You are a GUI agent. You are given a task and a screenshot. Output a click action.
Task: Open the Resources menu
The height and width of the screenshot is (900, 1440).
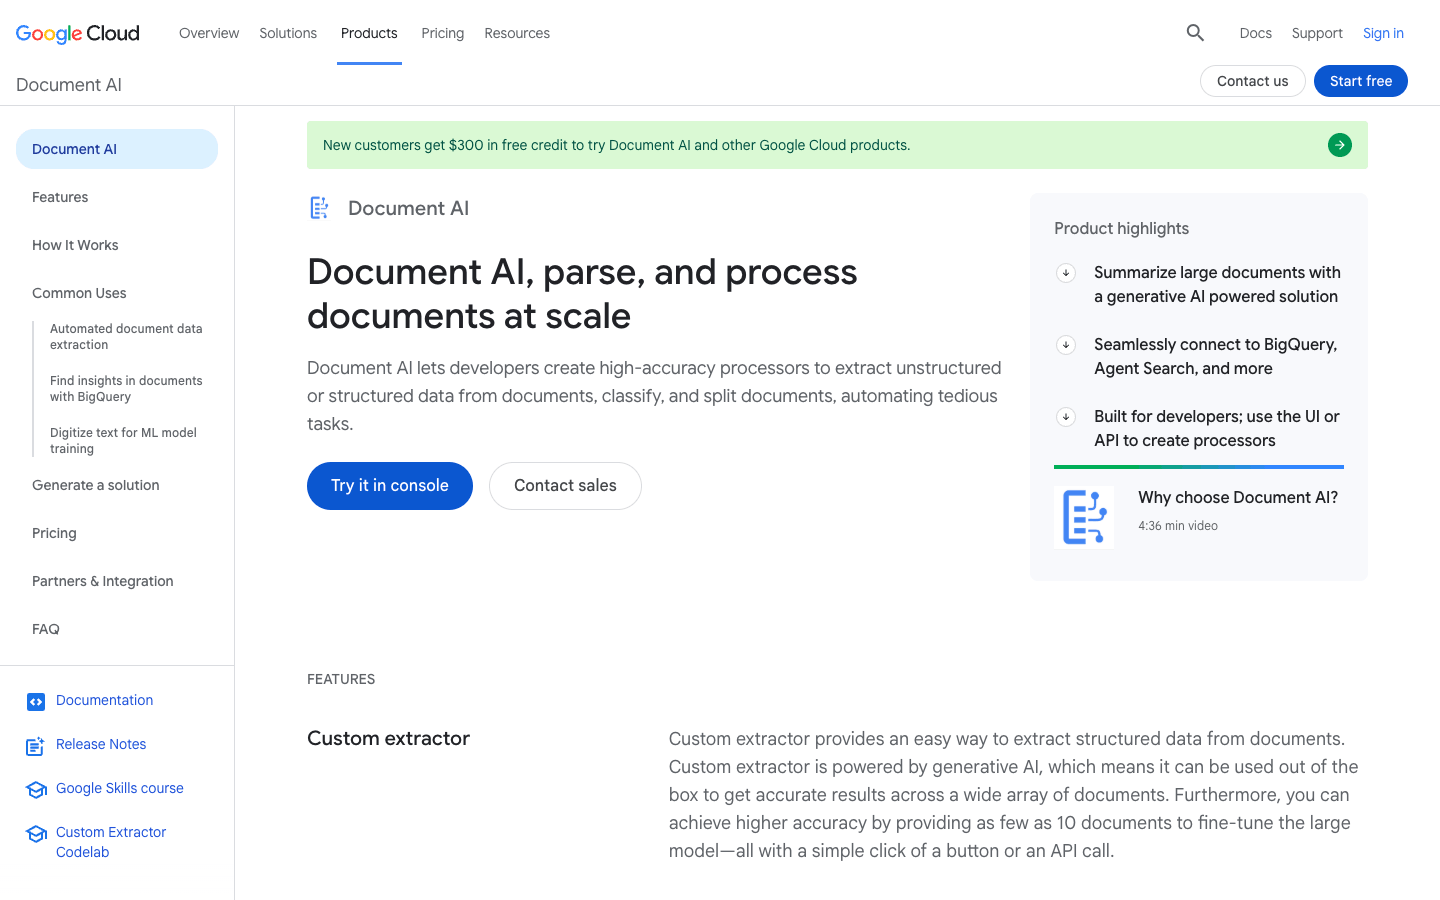point(517,33)
